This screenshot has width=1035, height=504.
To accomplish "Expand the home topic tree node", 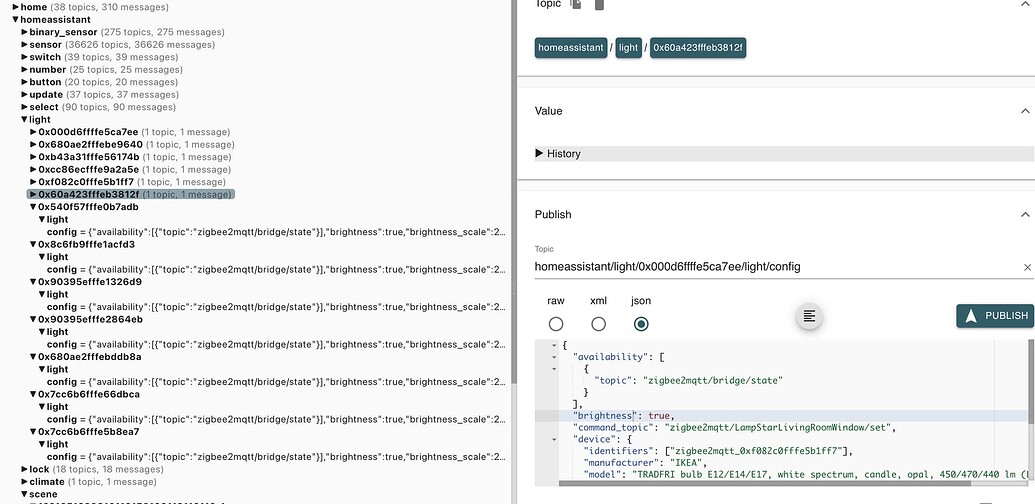I will [x=16, y=7].
